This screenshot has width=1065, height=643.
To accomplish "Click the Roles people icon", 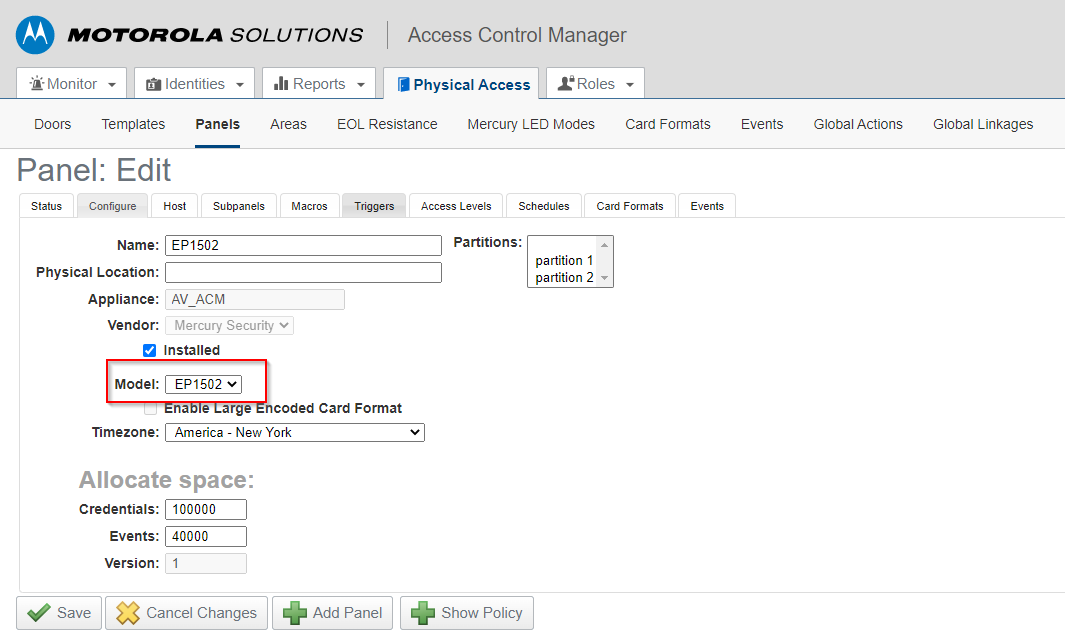I will point(567,83).
